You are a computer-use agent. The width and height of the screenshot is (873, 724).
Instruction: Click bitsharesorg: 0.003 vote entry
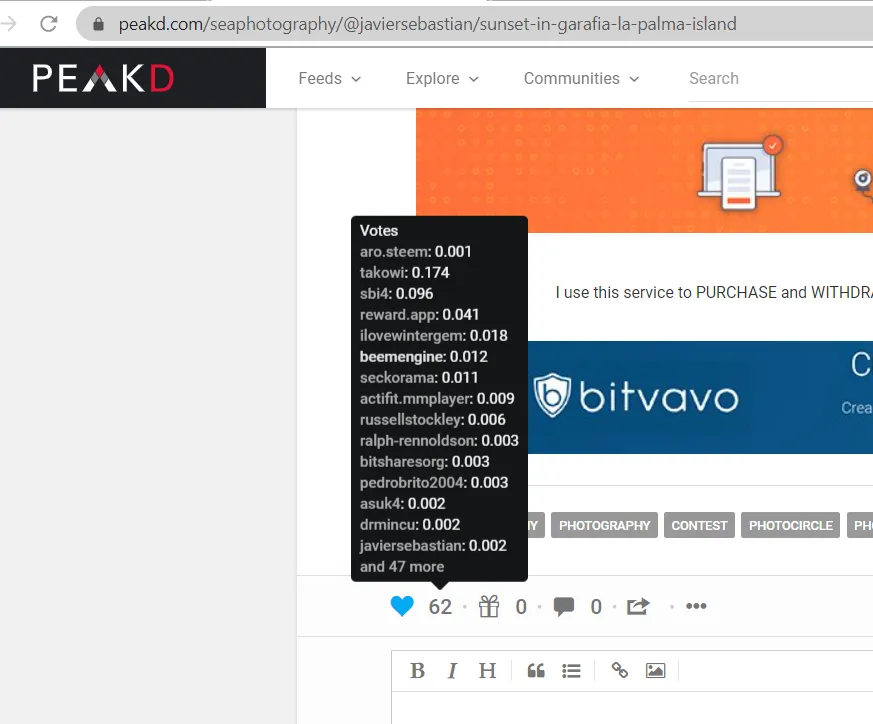425,462
